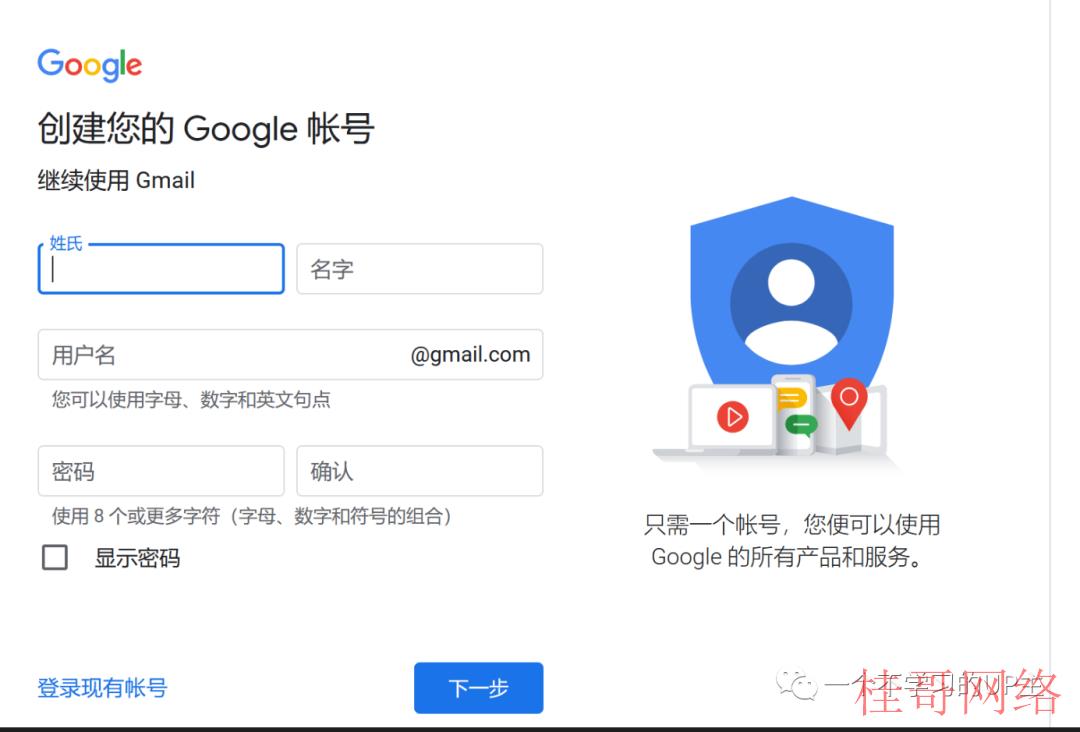Select the 确认 confirm password field

pyautogui.click(x=419, y=471)
